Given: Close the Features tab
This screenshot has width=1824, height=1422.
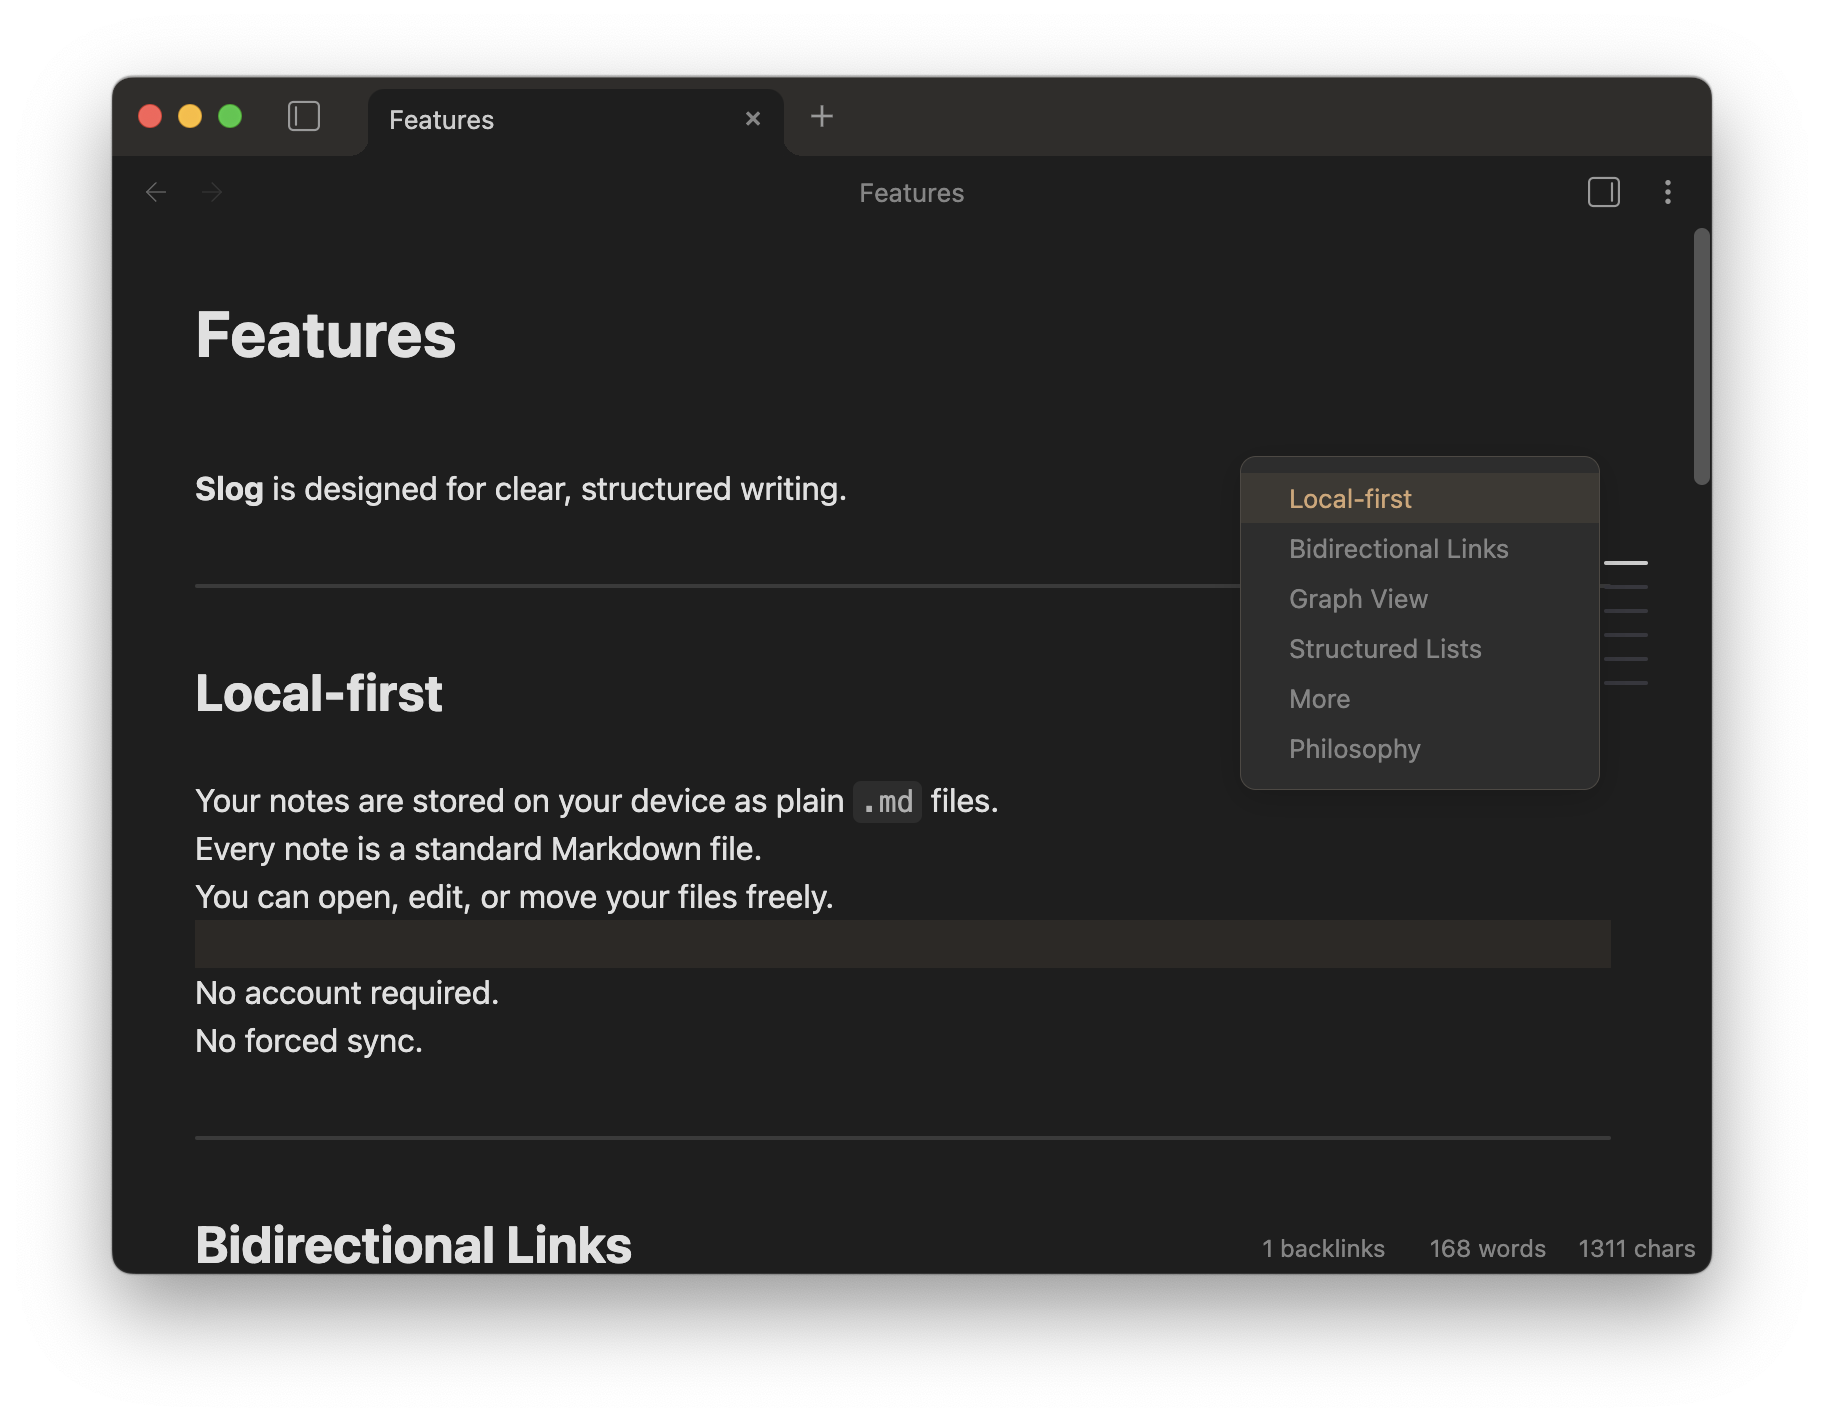Looking at the screenshot, I should pyautogui.click(x=753, y=119).
